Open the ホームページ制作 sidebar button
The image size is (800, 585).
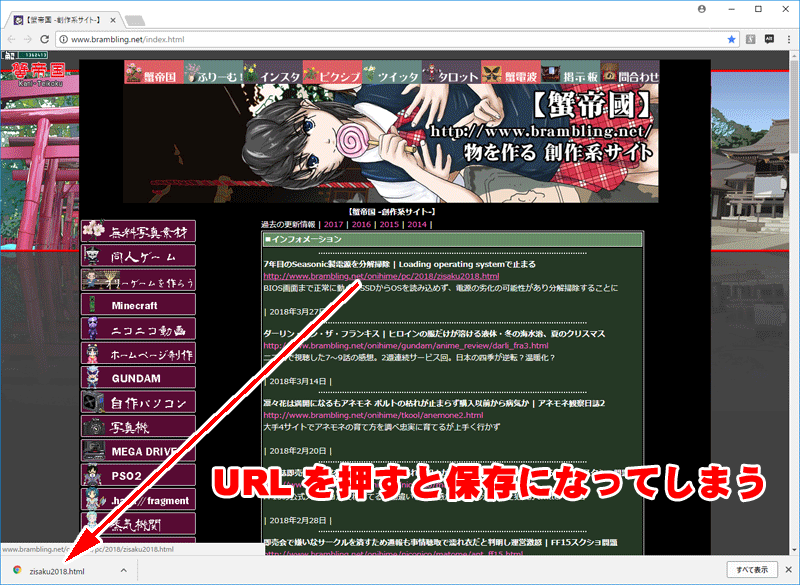tap(138, 353)
